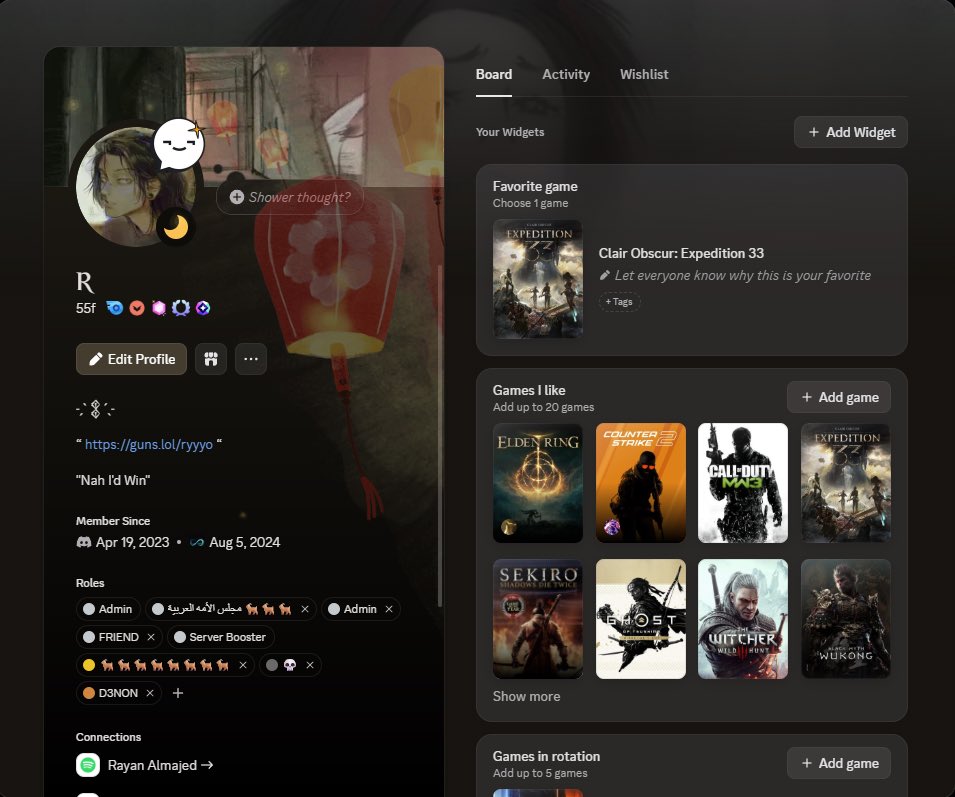Viewport: 955px width, 797px height.
Task: Click the profile panel scrollbar
Action: tap(440, 435)
